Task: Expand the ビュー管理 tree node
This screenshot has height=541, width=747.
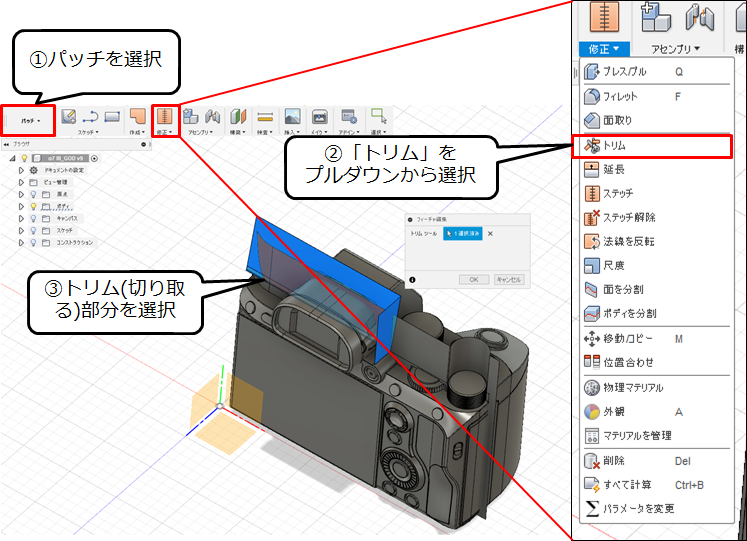Action: 21,182
